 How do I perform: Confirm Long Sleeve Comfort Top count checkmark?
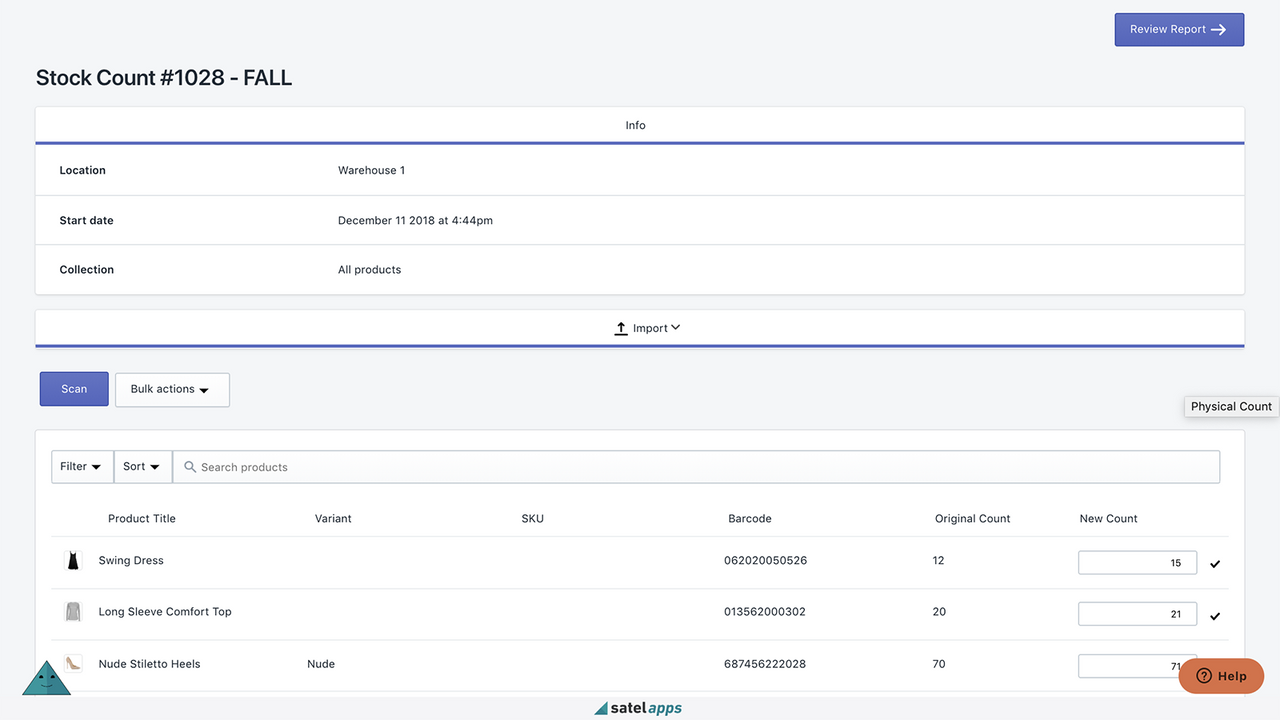tap(1215, 616)
